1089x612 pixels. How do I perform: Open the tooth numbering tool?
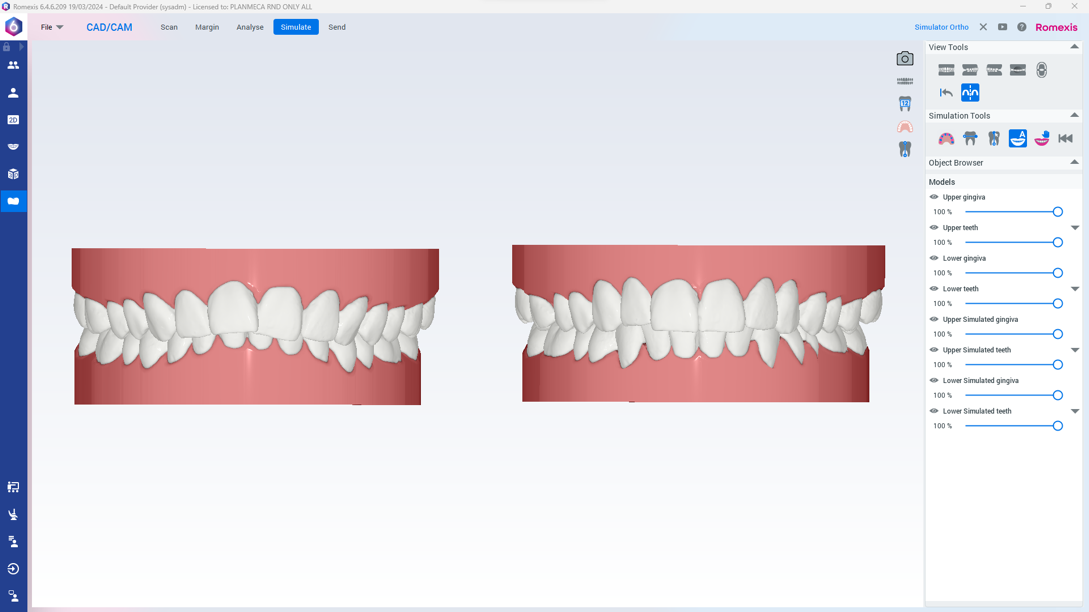point(904,103)
